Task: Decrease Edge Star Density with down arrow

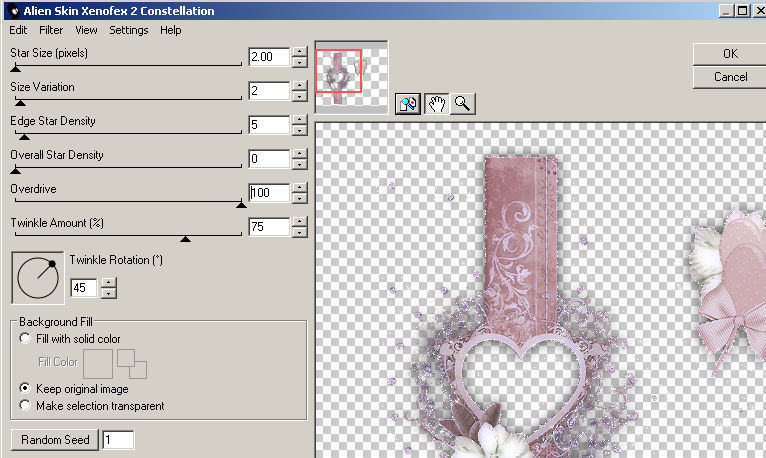Action: tap(299, 130)
